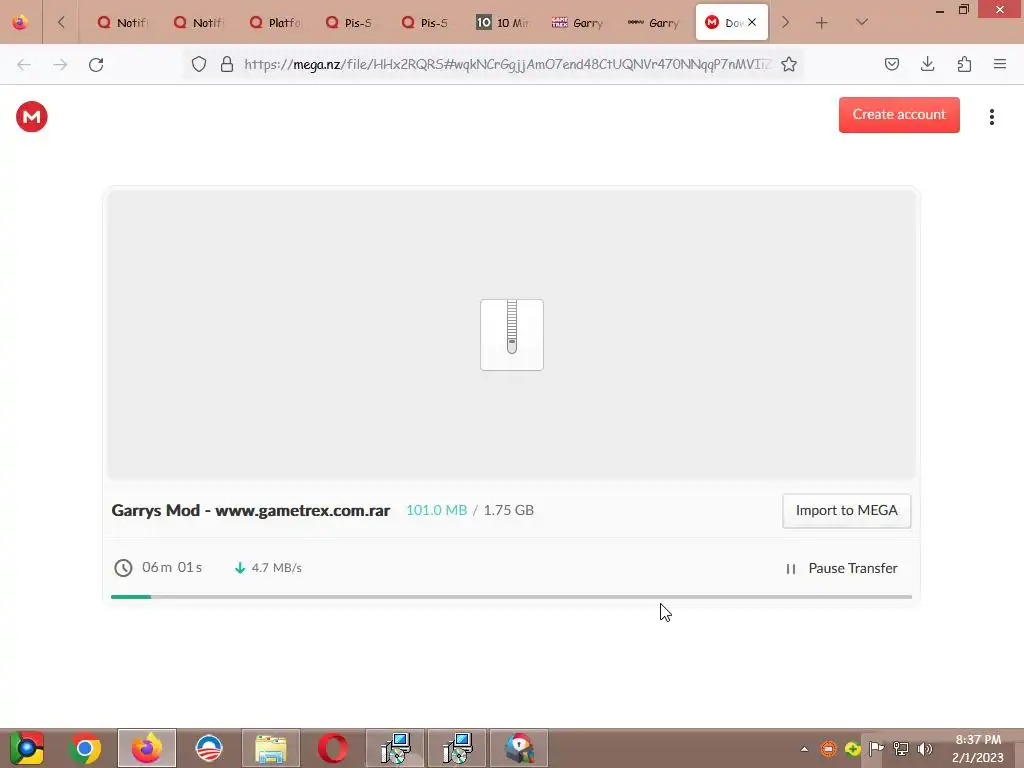Switch to the first Notif tab
The image size is (1024, 768).
coord(123,22)
